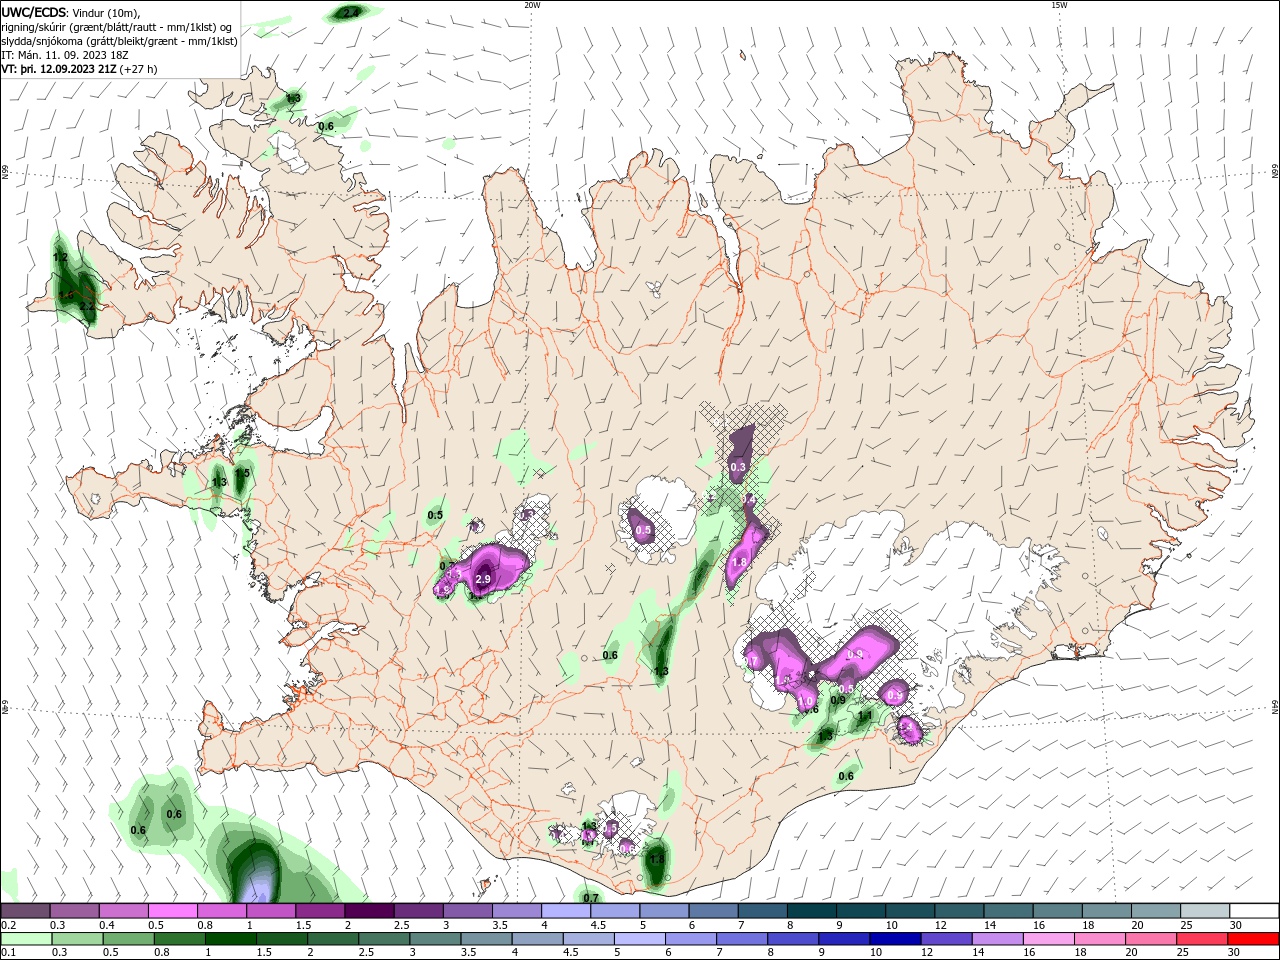Pick the white snow swatch at 30
The height and width of the screenshot is (960, 1280).
tap(1255, 911)
